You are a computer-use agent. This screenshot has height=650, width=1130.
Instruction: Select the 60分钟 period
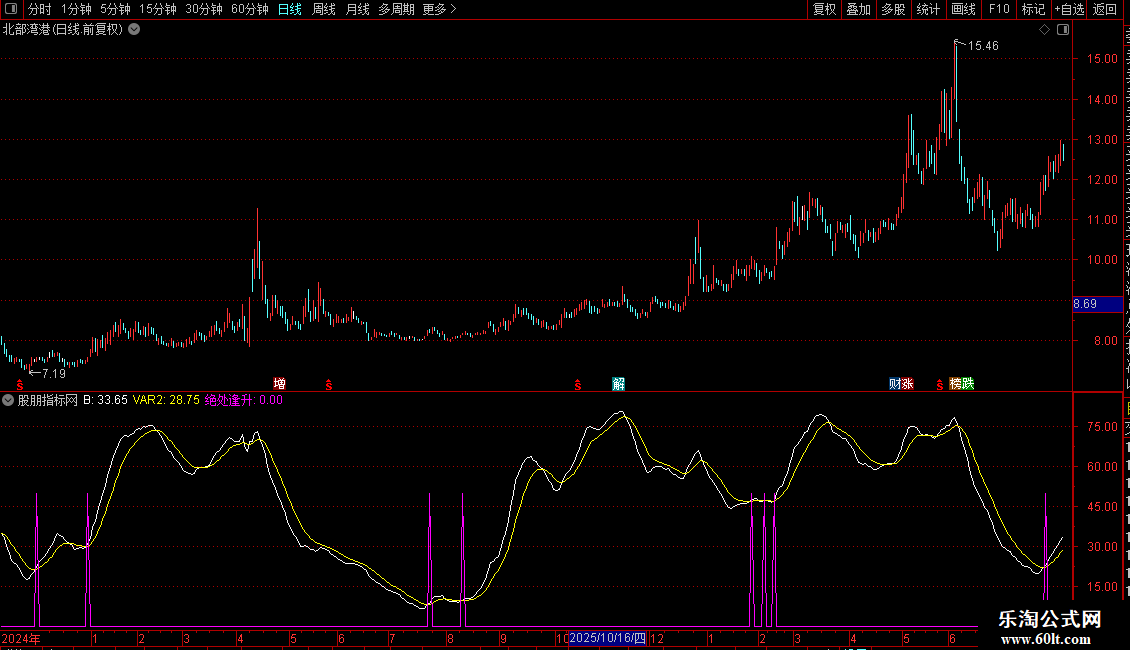tap(249, 9)
